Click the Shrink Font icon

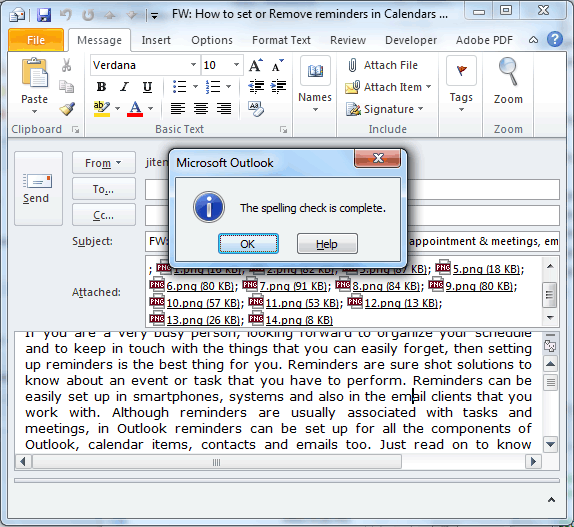pyautogui.click(x=277, y=66)
